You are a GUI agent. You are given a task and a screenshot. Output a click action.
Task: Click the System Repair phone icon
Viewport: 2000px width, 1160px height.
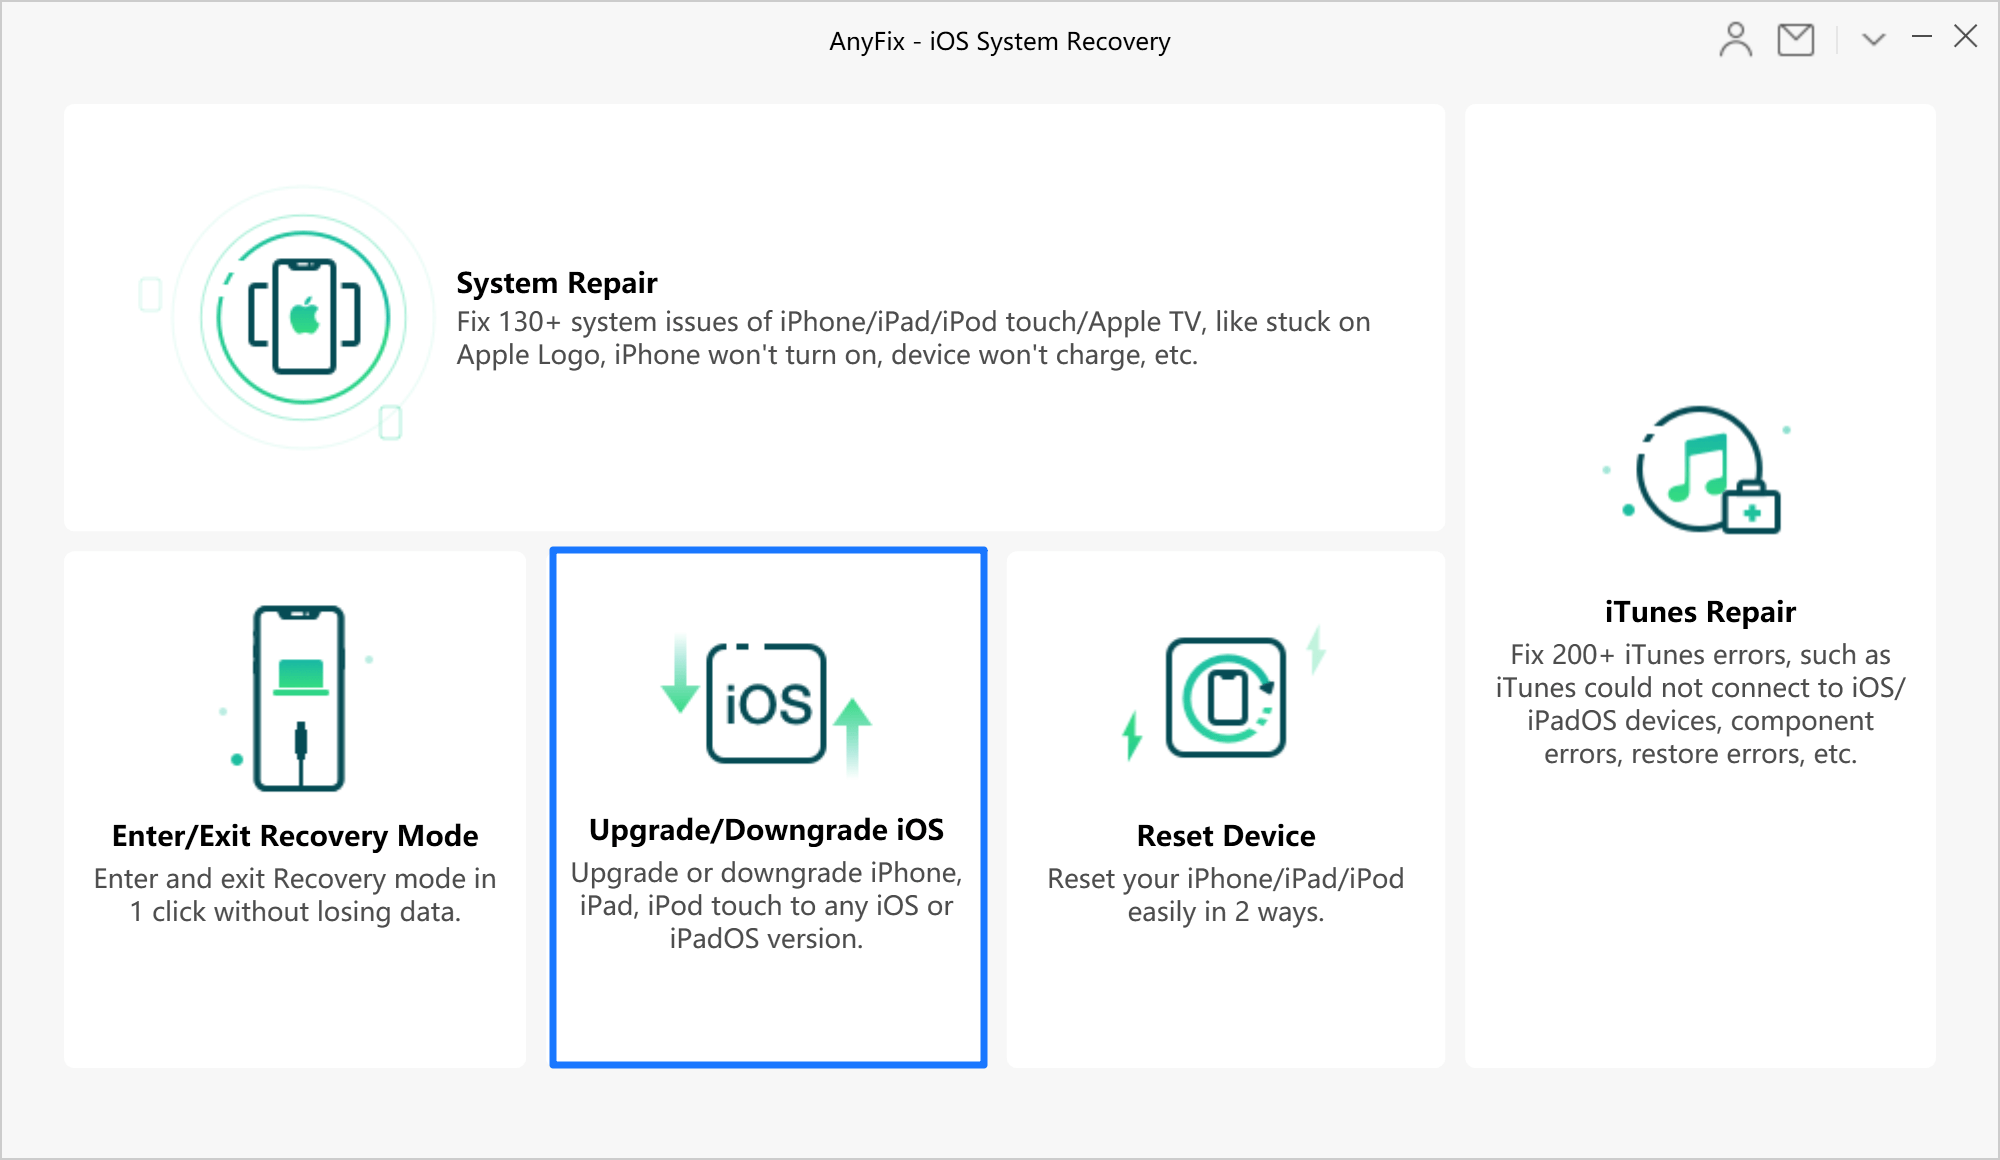coord(304,317)
